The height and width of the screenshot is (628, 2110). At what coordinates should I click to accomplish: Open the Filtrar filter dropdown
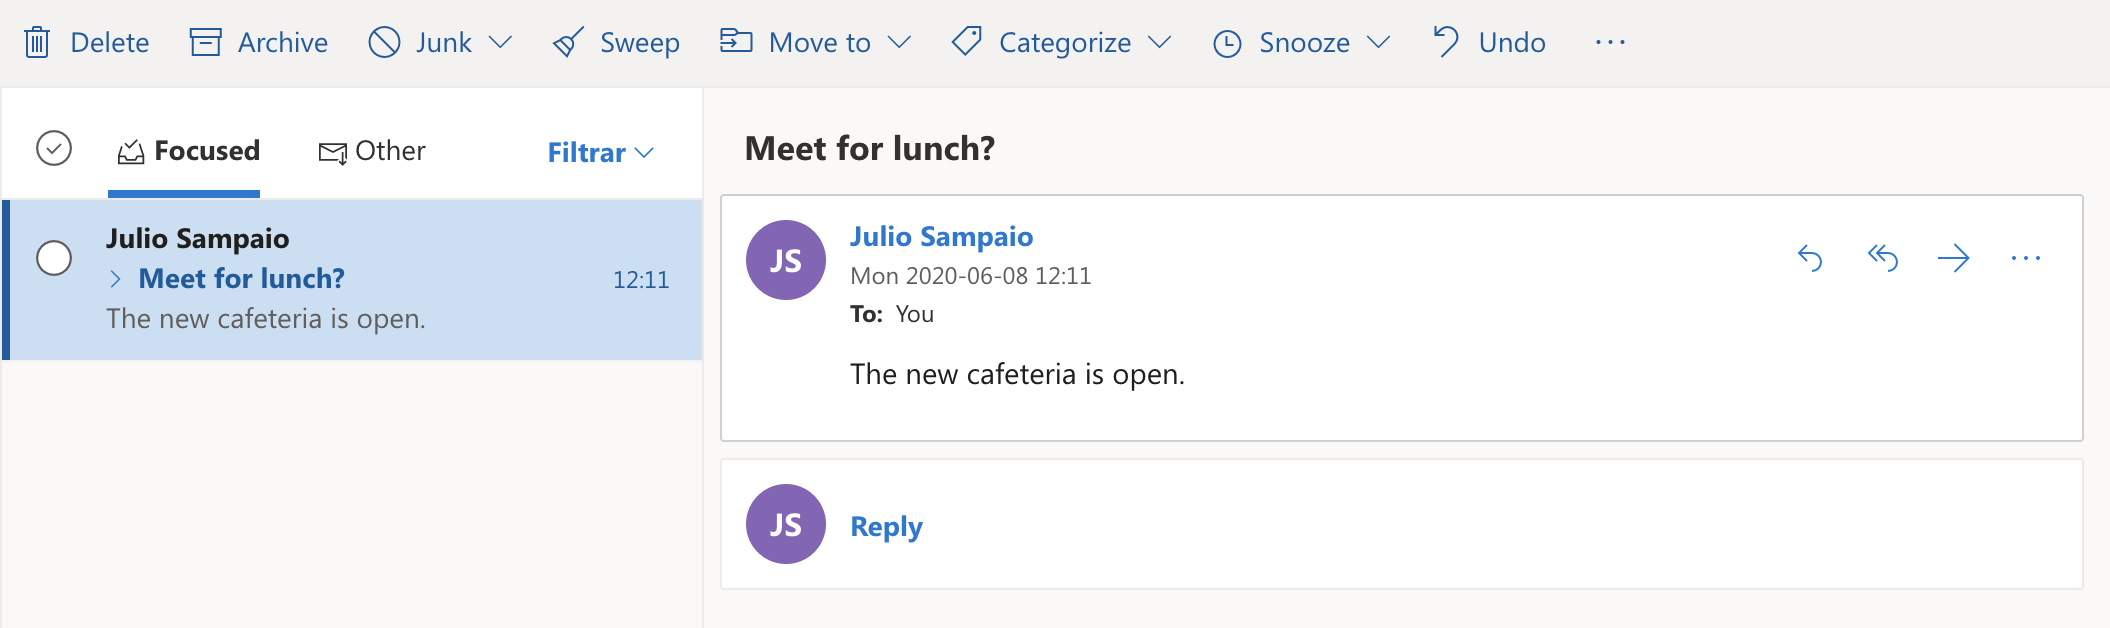click(x=600, y=152)
